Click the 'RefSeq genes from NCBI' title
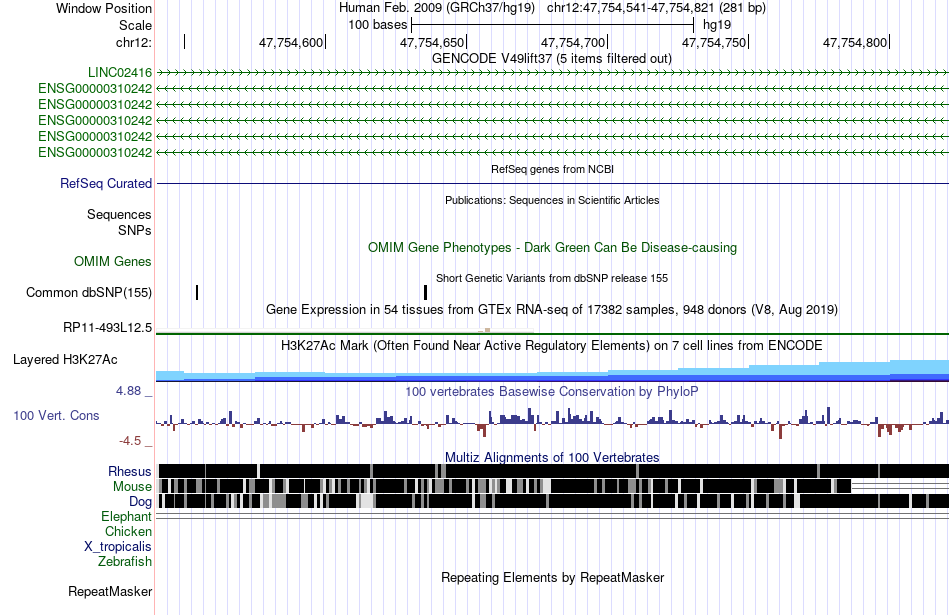Image resolution: width=950 pixels, height=615 pixels. (x=552, y=169)
